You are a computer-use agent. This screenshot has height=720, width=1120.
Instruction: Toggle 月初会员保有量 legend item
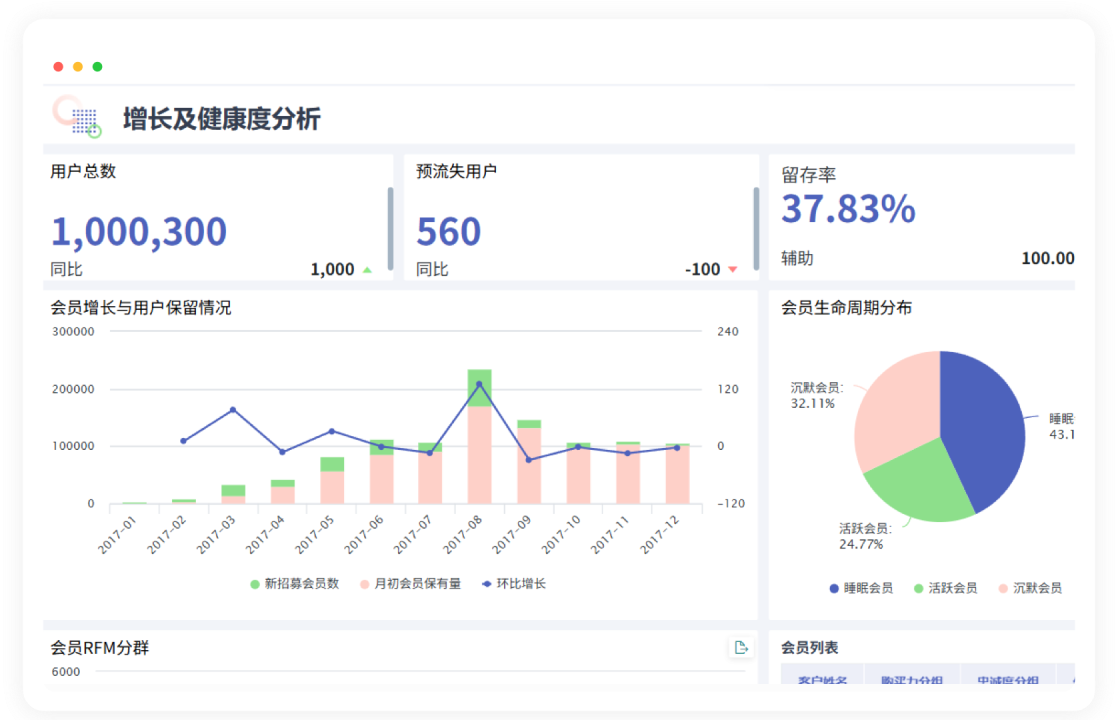[x=411, y=584]
